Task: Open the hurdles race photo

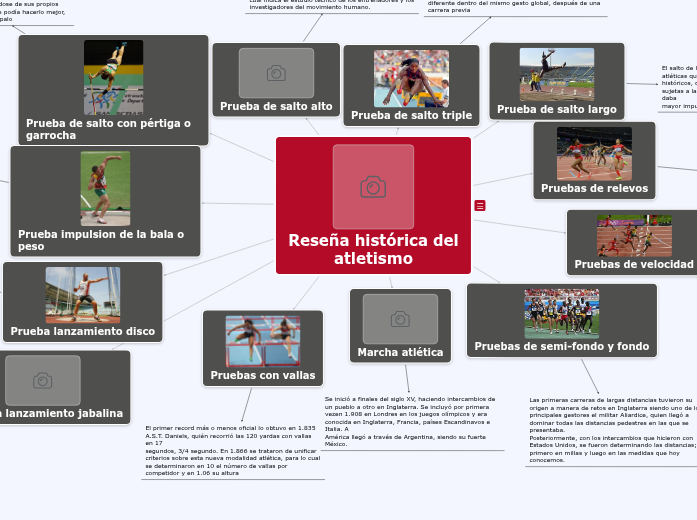Action: click(x=262, y=341)
